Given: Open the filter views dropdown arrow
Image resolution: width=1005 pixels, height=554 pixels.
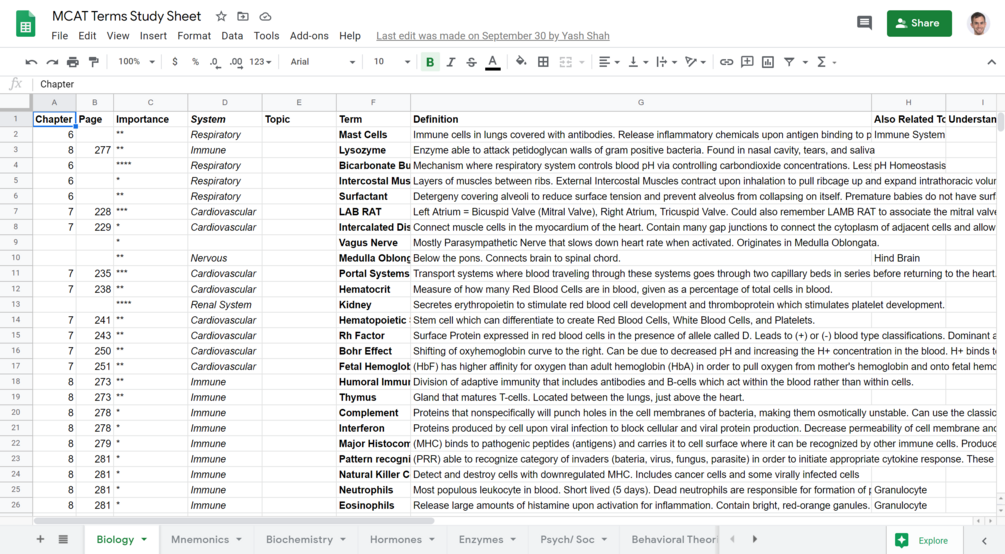Looking at the screenshot, I should (805, 62).
